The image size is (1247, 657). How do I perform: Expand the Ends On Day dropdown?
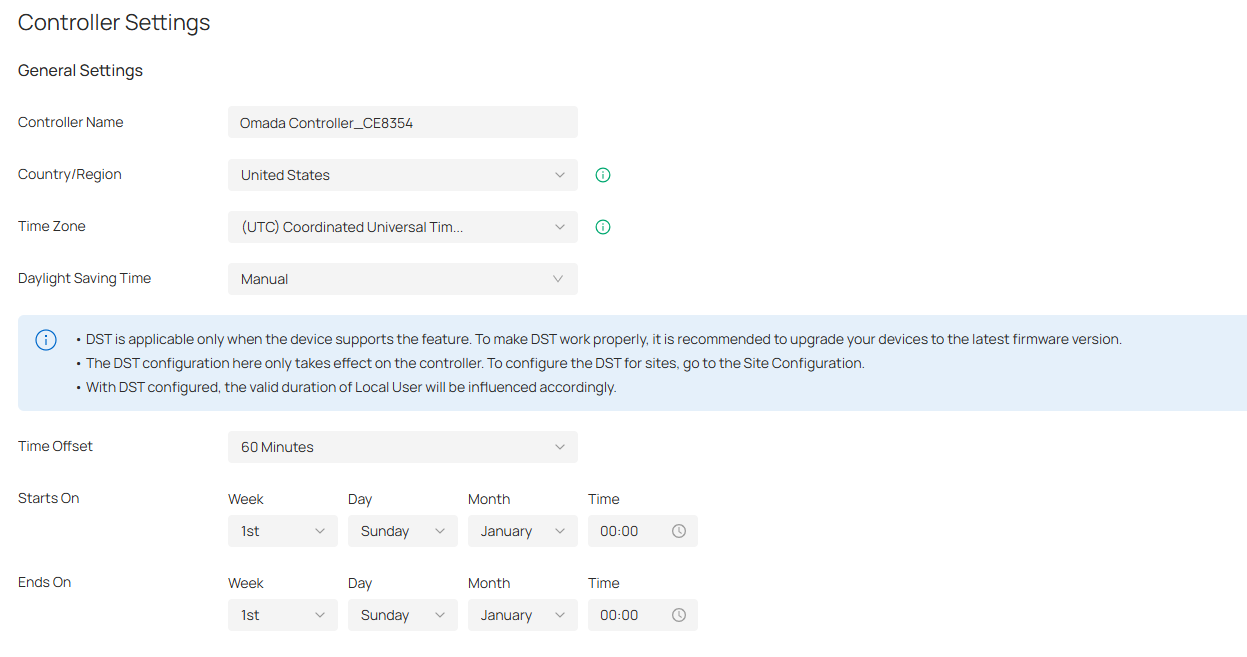tap(402, 615)
